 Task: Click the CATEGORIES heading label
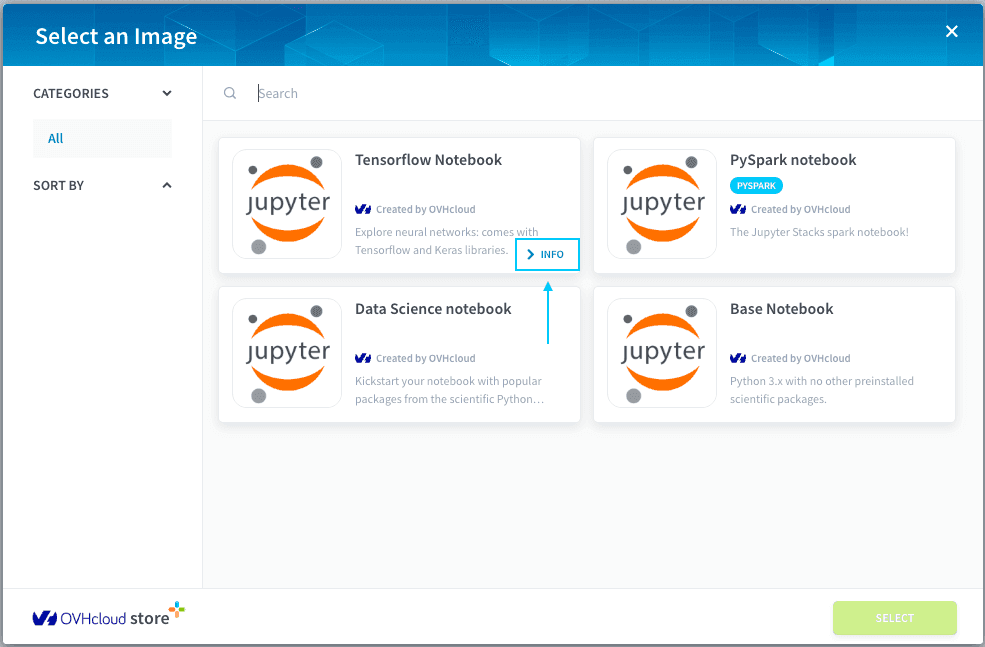click(x=71, y=94)
